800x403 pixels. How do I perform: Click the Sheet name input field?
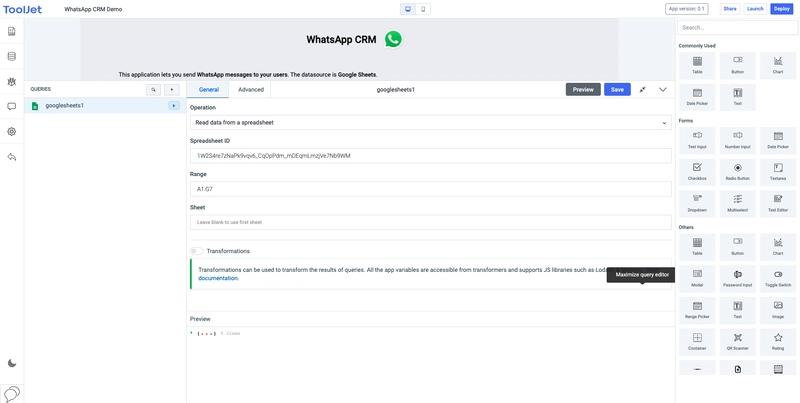(431, 222)
